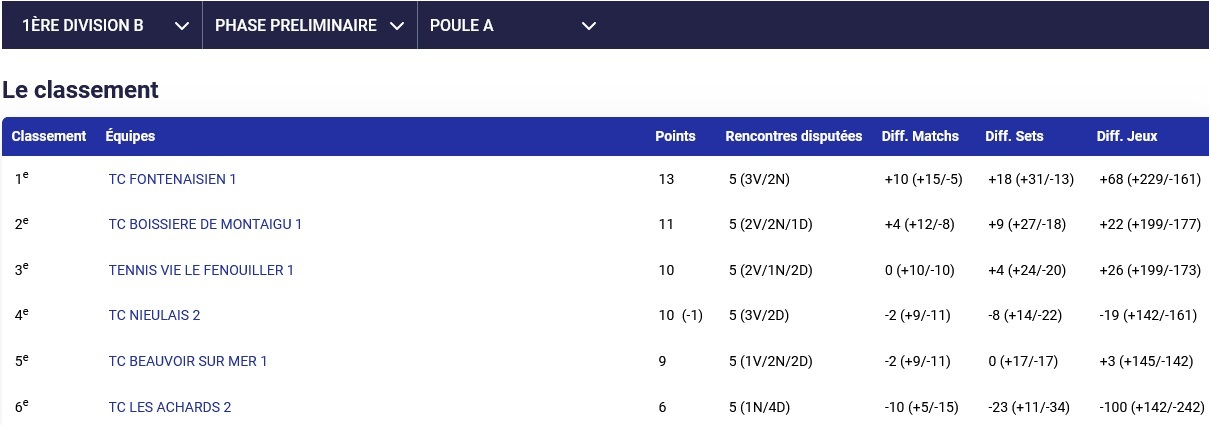The width and height of the screenshot is (1209, 425).
Task: Open TC Fontenaisien 1 team page
Action: [172, 179]
